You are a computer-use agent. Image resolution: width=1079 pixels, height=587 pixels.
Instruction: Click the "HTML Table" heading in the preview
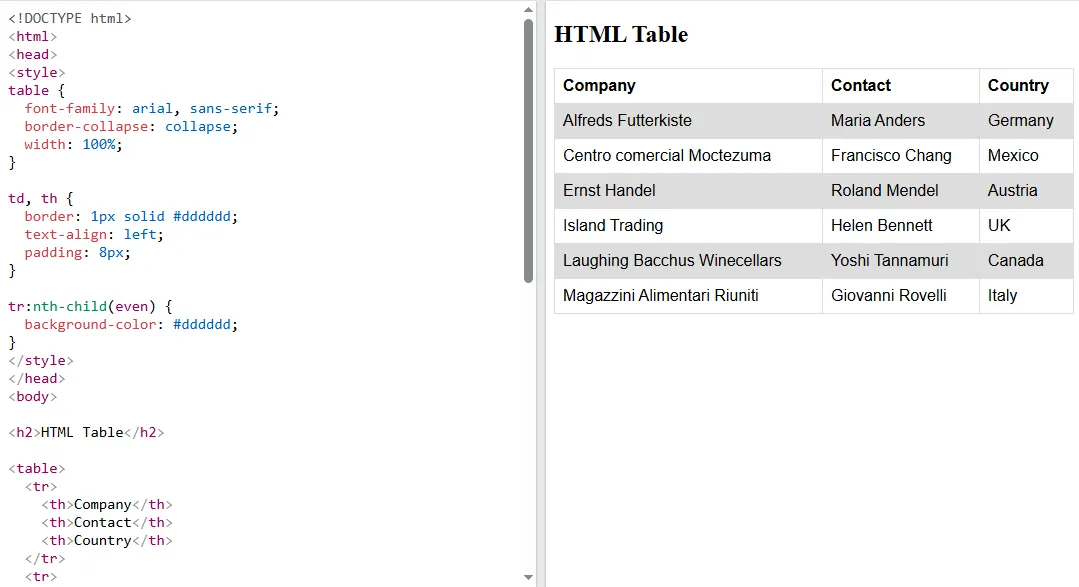coord(621,35)
